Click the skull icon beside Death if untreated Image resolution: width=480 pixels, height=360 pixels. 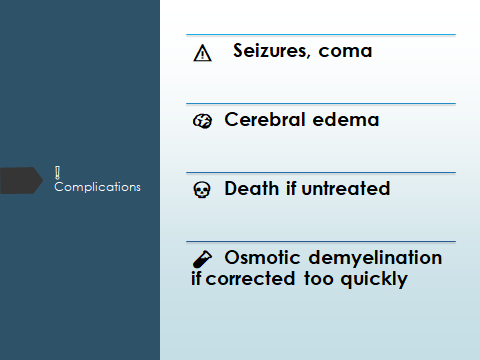[x=202, y=190]
